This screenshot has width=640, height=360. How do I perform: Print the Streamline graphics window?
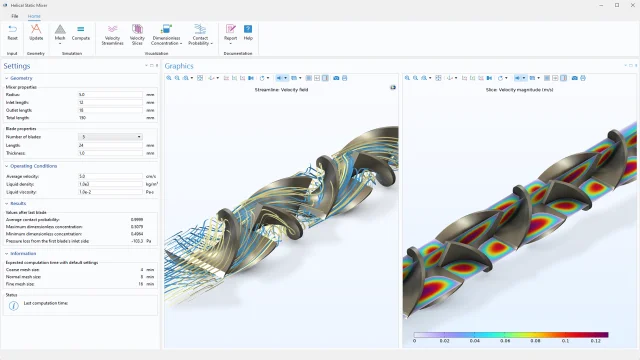[x=344, y=78]
